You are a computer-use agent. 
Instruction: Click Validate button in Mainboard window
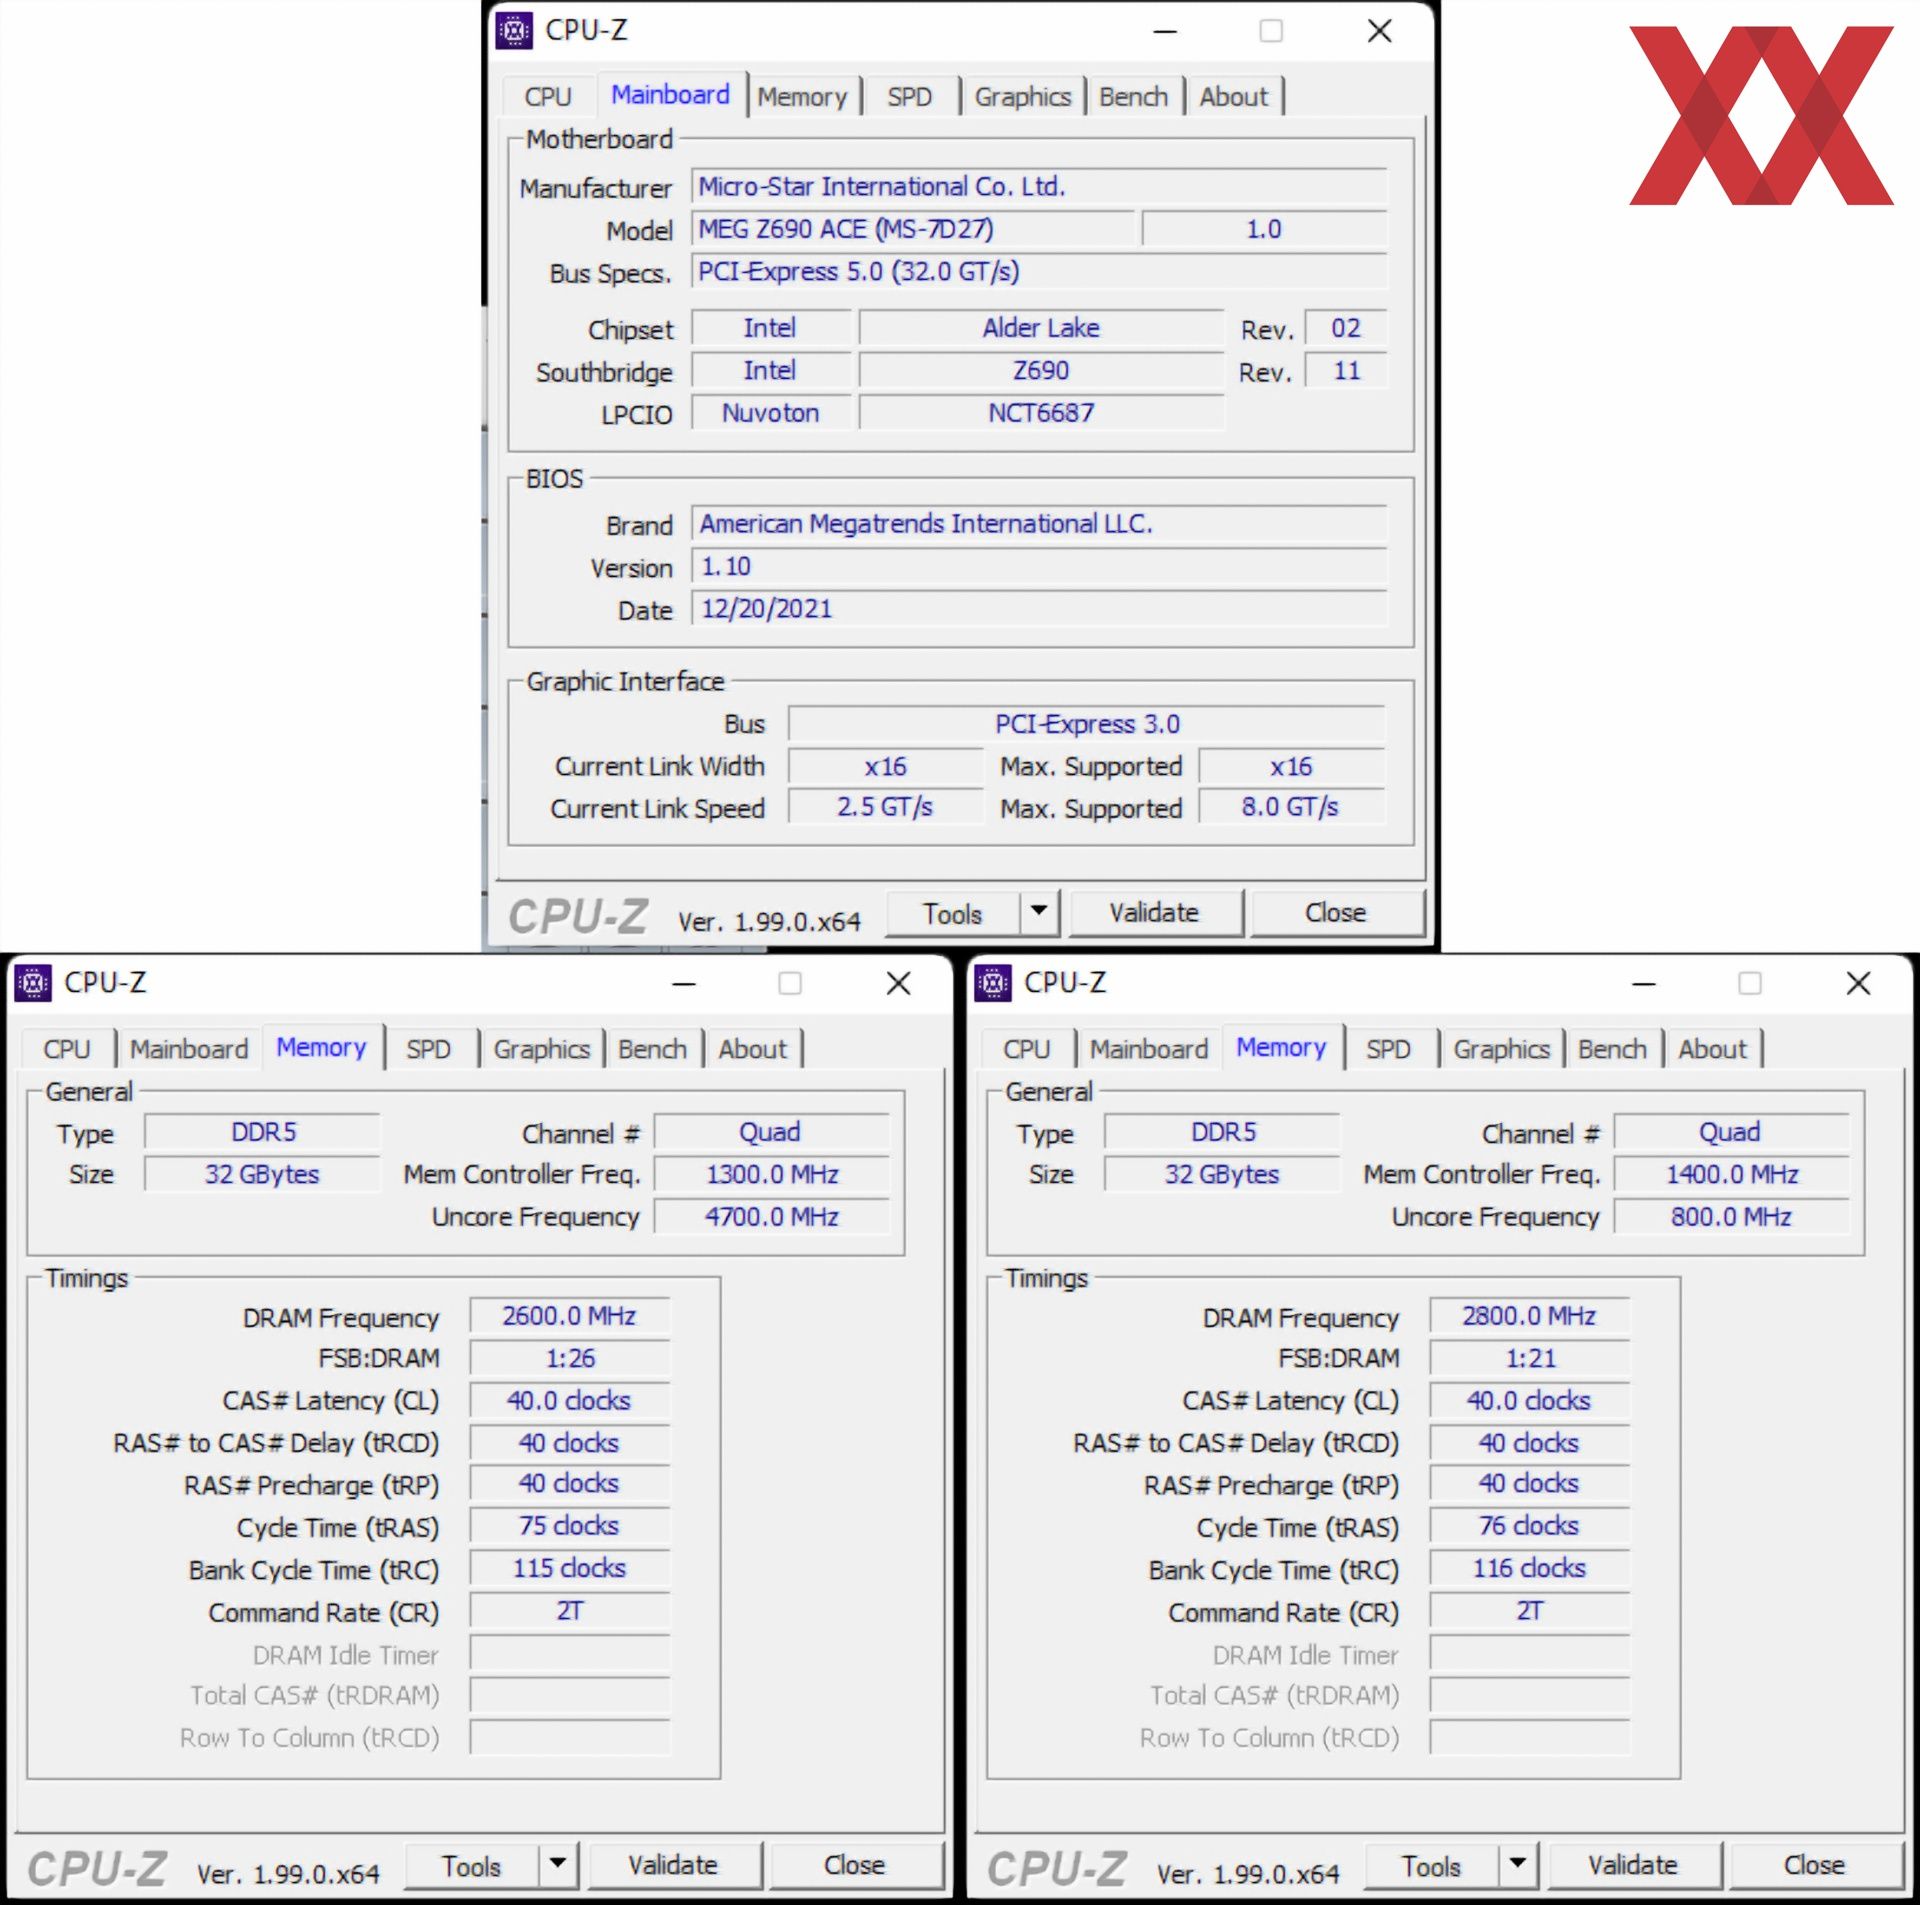[x=1155, y=913]
